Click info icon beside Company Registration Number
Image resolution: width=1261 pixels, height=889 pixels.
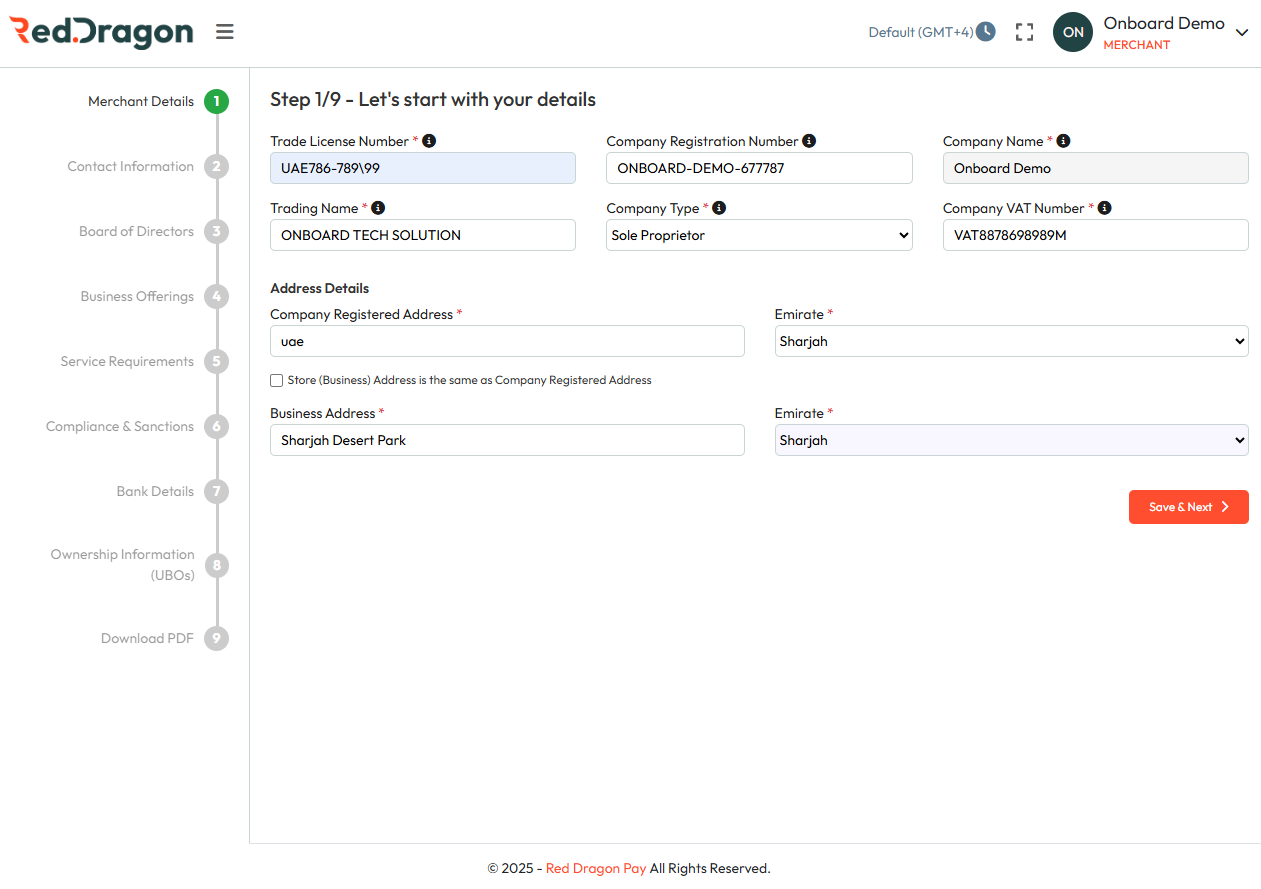(809, 141)
